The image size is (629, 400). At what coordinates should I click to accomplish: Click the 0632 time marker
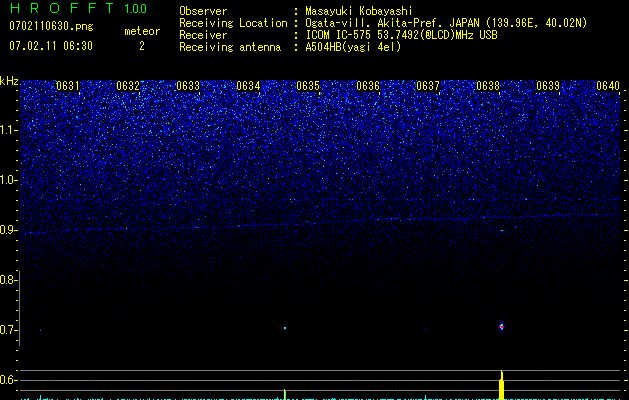[x=128, y=86]
